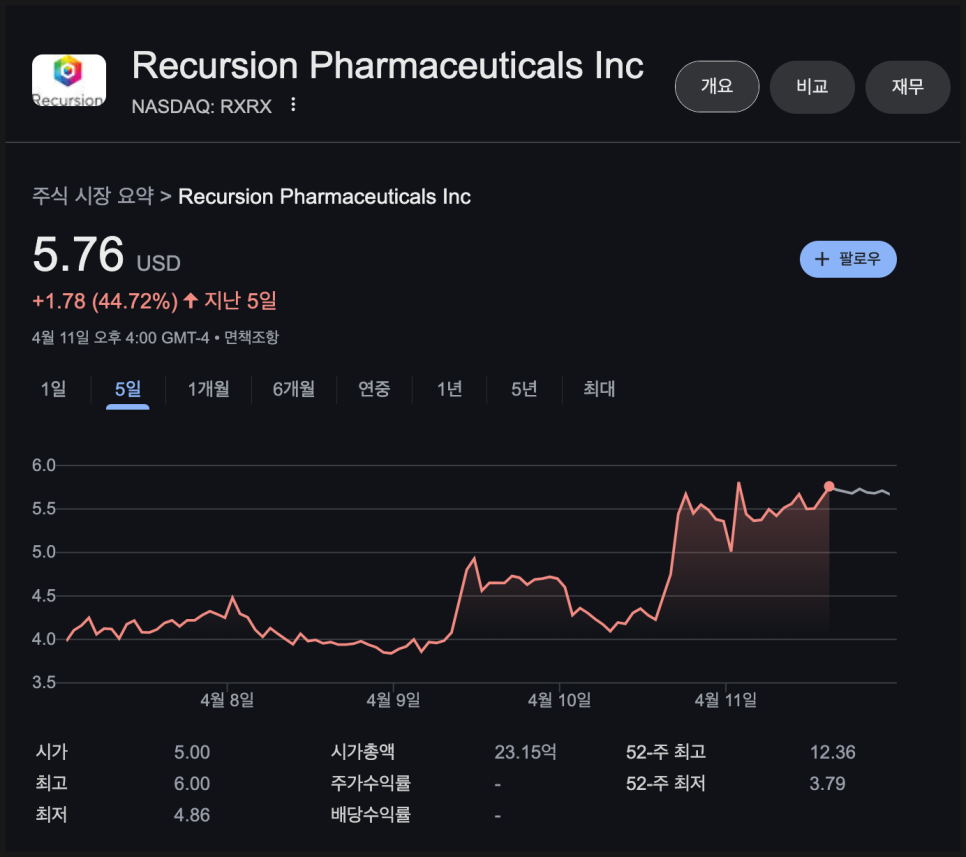Image resolution: width=966 pixels, height=857 pixels.
Task: Open the 재무 tab
Action: coord(907,86)
